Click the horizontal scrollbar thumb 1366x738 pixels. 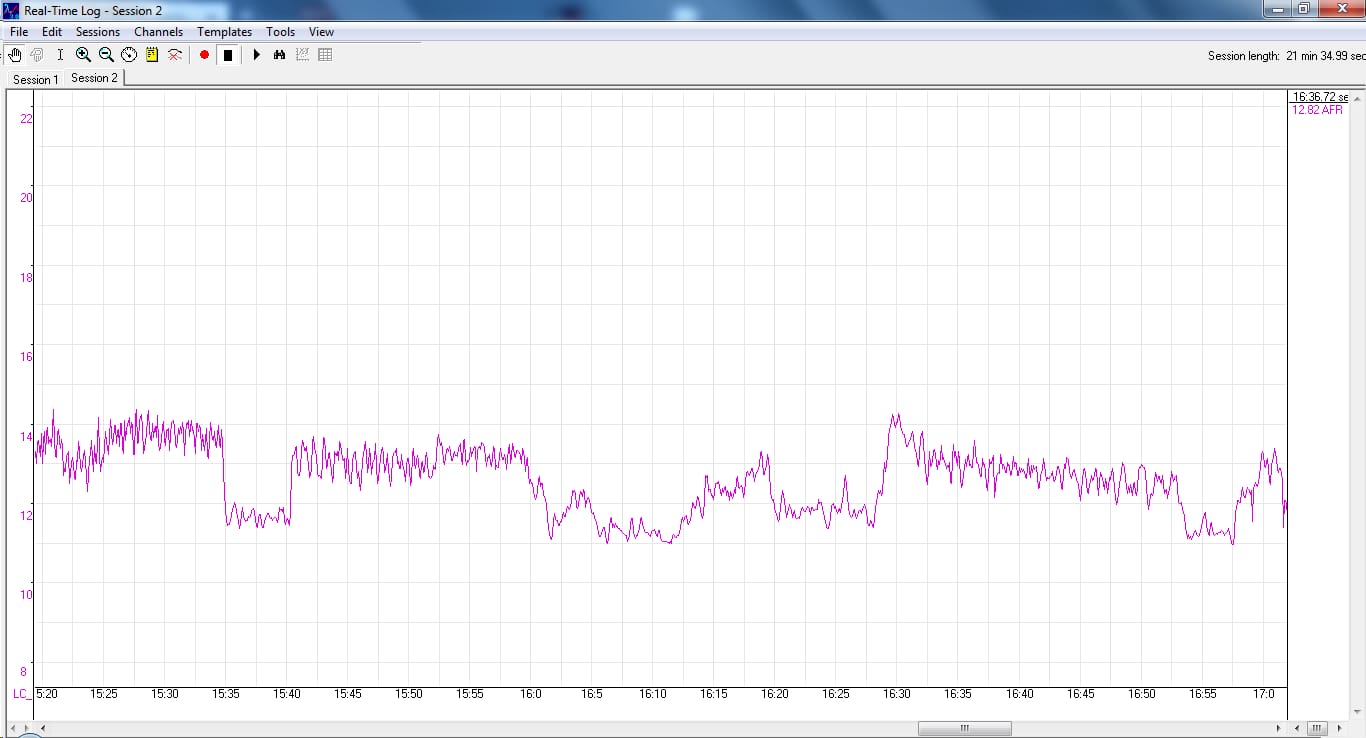tap(964, 728)
